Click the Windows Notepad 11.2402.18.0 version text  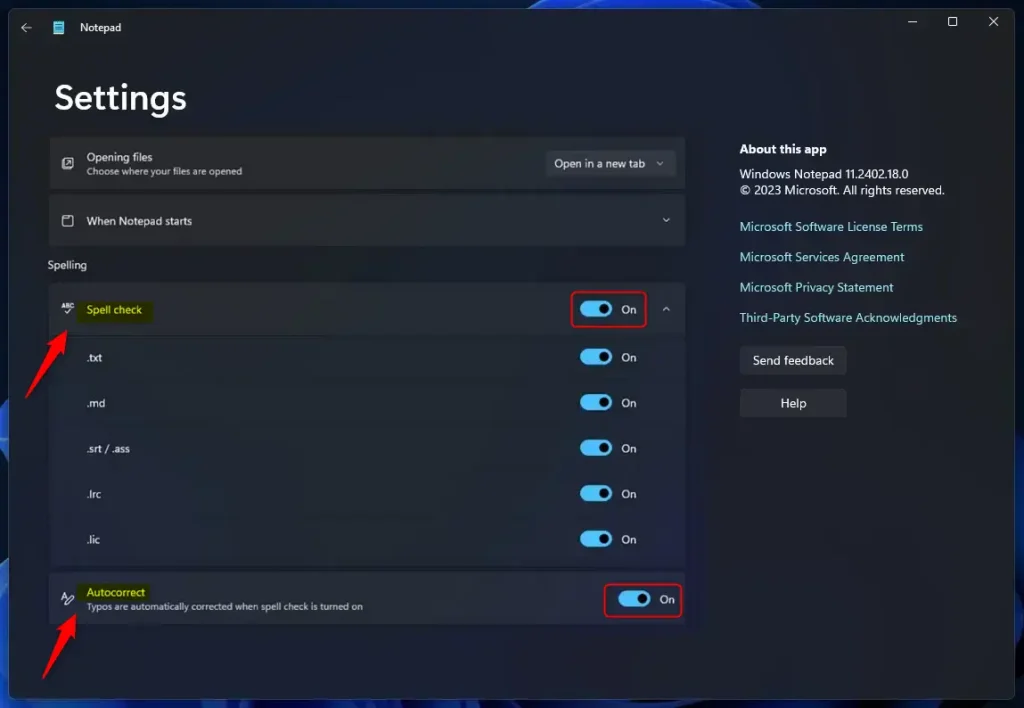pyautogui.click(x=824, y=174)
